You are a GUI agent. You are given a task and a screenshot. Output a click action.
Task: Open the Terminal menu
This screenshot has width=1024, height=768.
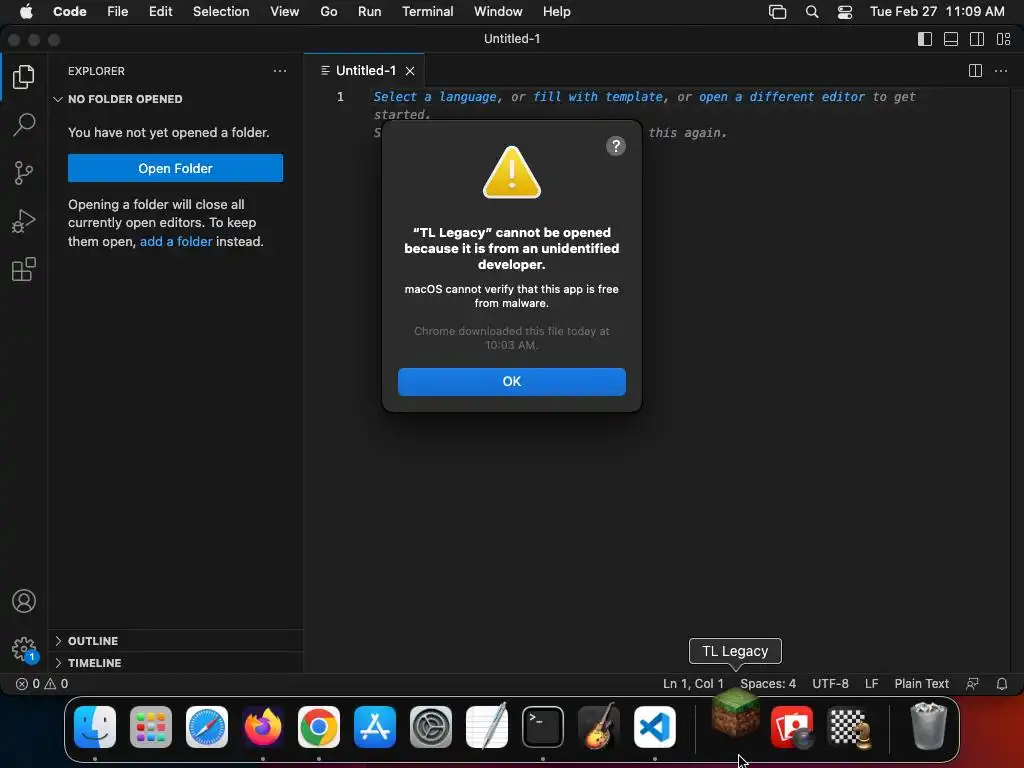[427, 12]
